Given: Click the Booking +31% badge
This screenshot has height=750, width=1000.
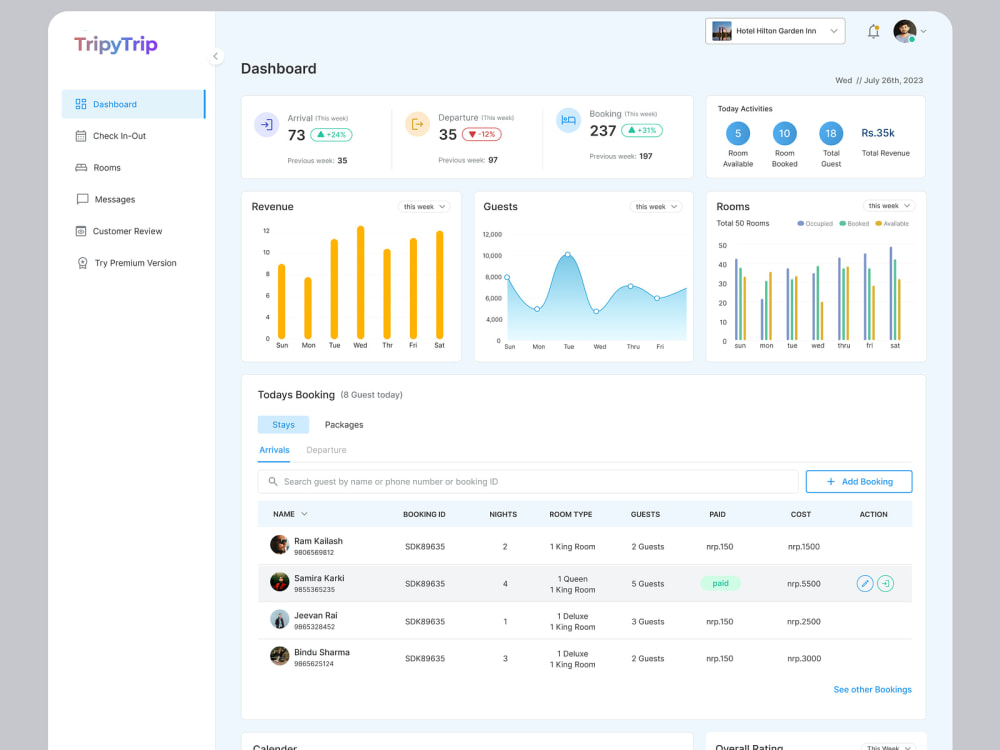Looking at the screenshot, I should click(642, 130).
